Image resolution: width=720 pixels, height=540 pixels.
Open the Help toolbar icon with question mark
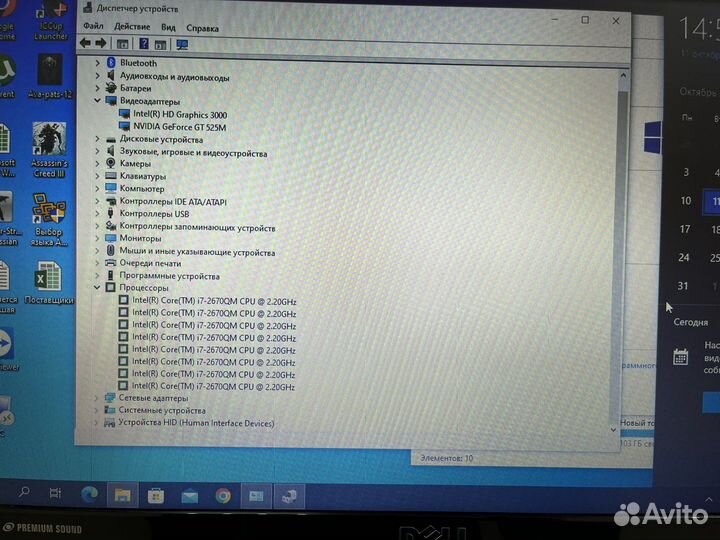[x=144, y=44]
